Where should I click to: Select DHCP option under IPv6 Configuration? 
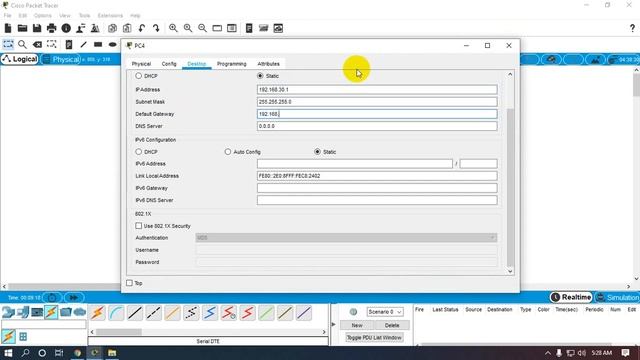point(139,152)
